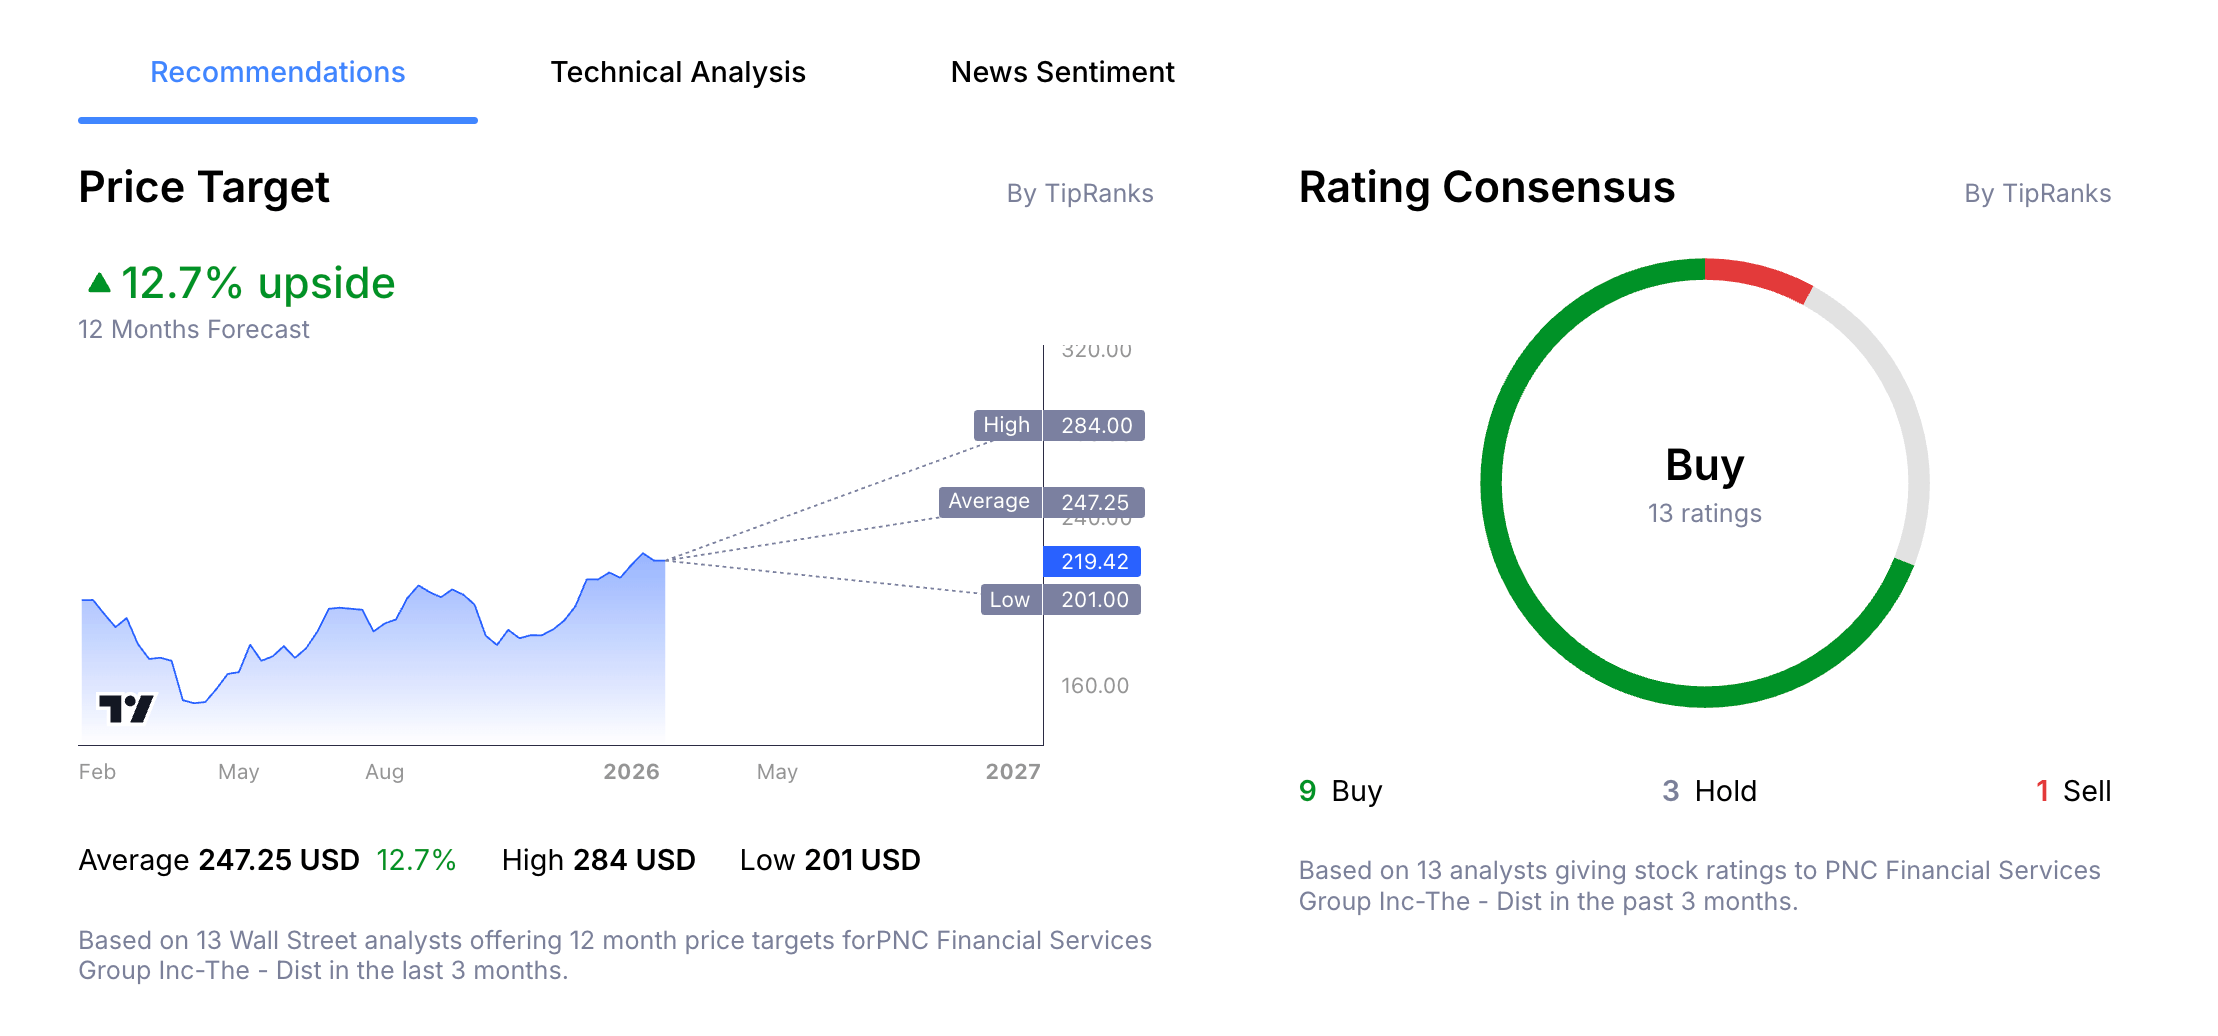Image resolution: width=2218 pixels, height=1036 pixels.
Task: Click the blue 219.42 current price label
Action: [1092, 561]
